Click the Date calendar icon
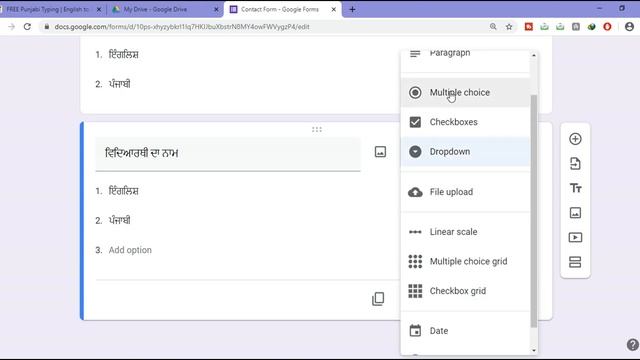 415,331
